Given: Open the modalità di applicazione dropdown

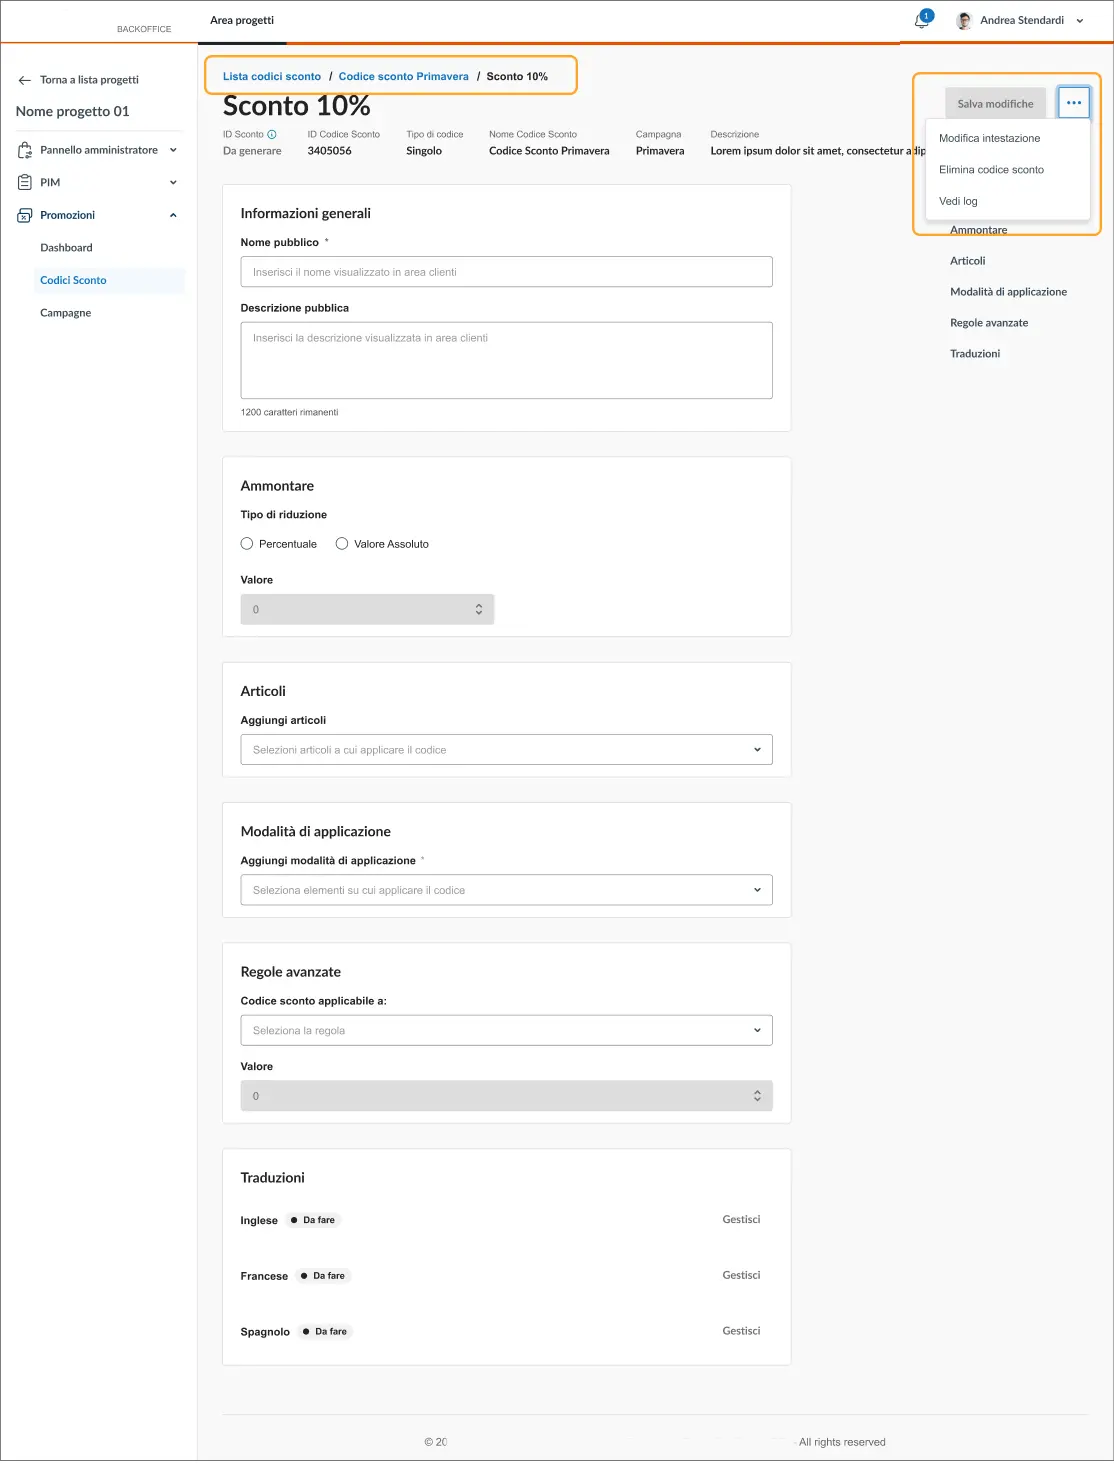Looking at the screenshot, I should pyautogui.click(x=506, y=890).
